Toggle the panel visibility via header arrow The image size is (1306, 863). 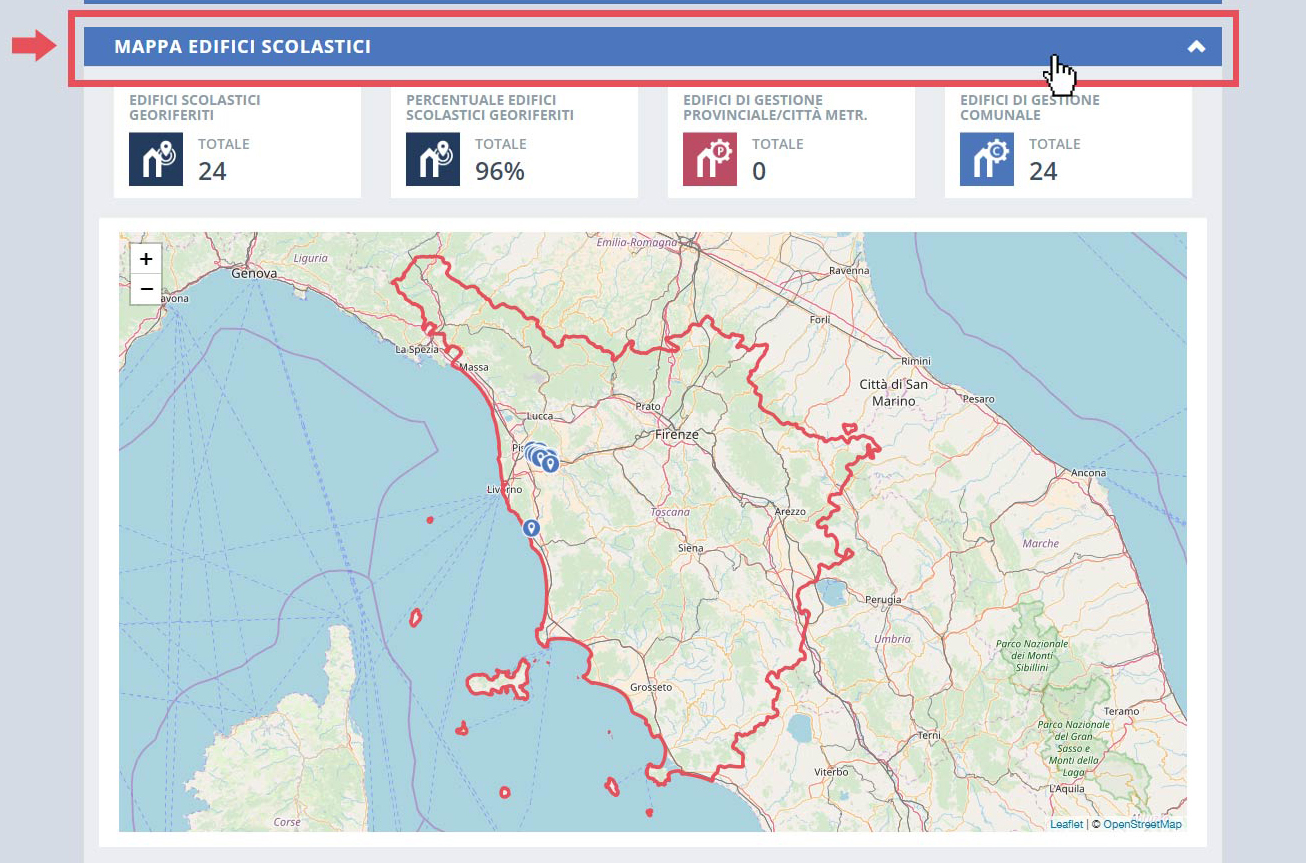(1196, 46)
